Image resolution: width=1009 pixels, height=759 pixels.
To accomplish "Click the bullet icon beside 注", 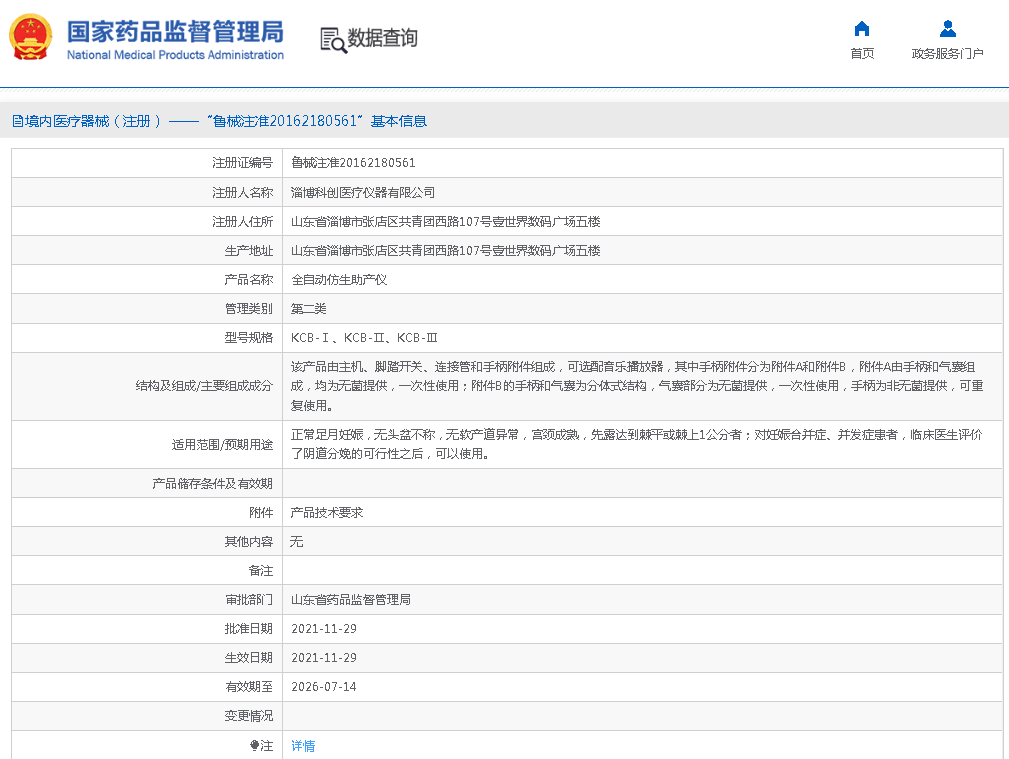I will 254,746.
